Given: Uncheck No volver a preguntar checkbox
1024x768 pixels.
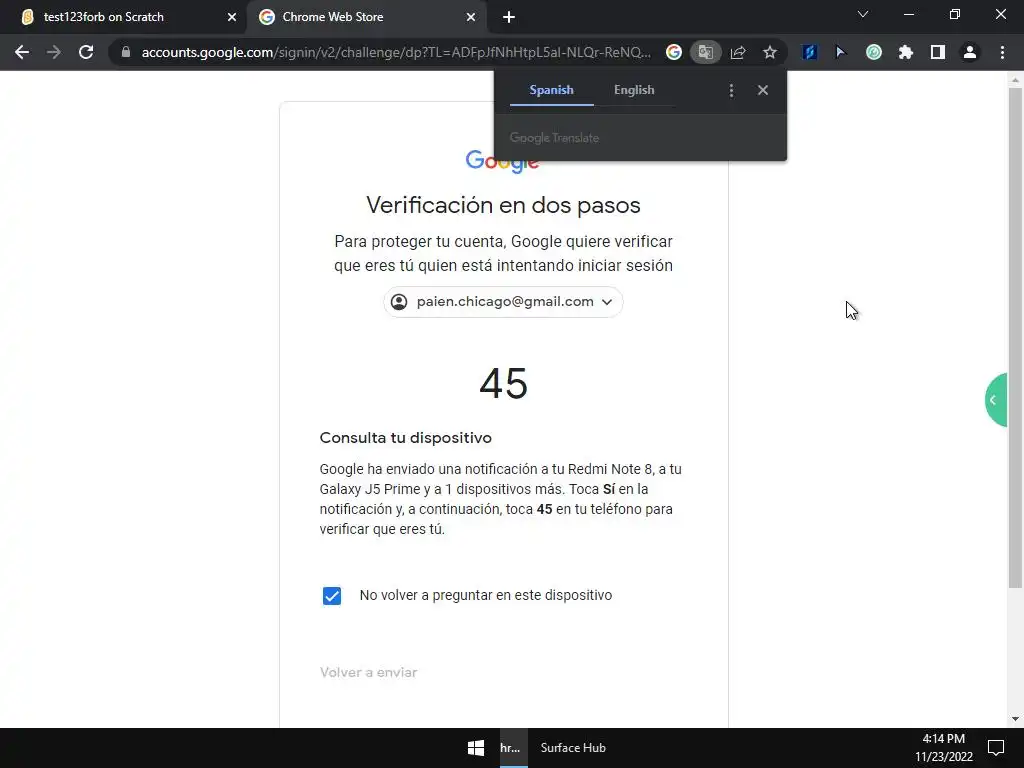Looking at the screenshot, I should (332, 596).
